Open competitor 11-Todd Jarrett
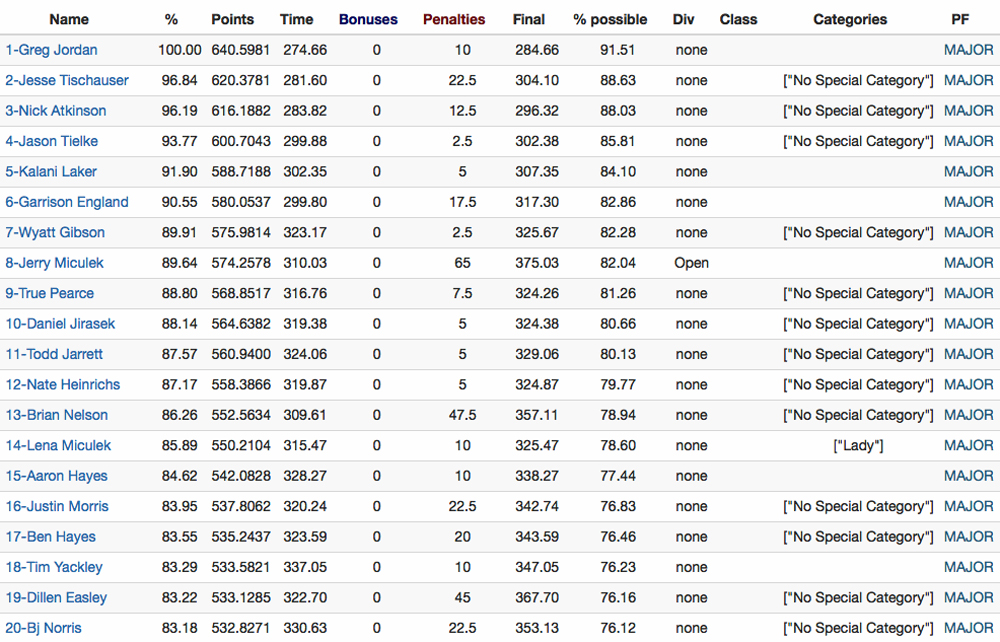This screenshot has width=1000, height=642. pyautogui.click(x=54, y=354)
